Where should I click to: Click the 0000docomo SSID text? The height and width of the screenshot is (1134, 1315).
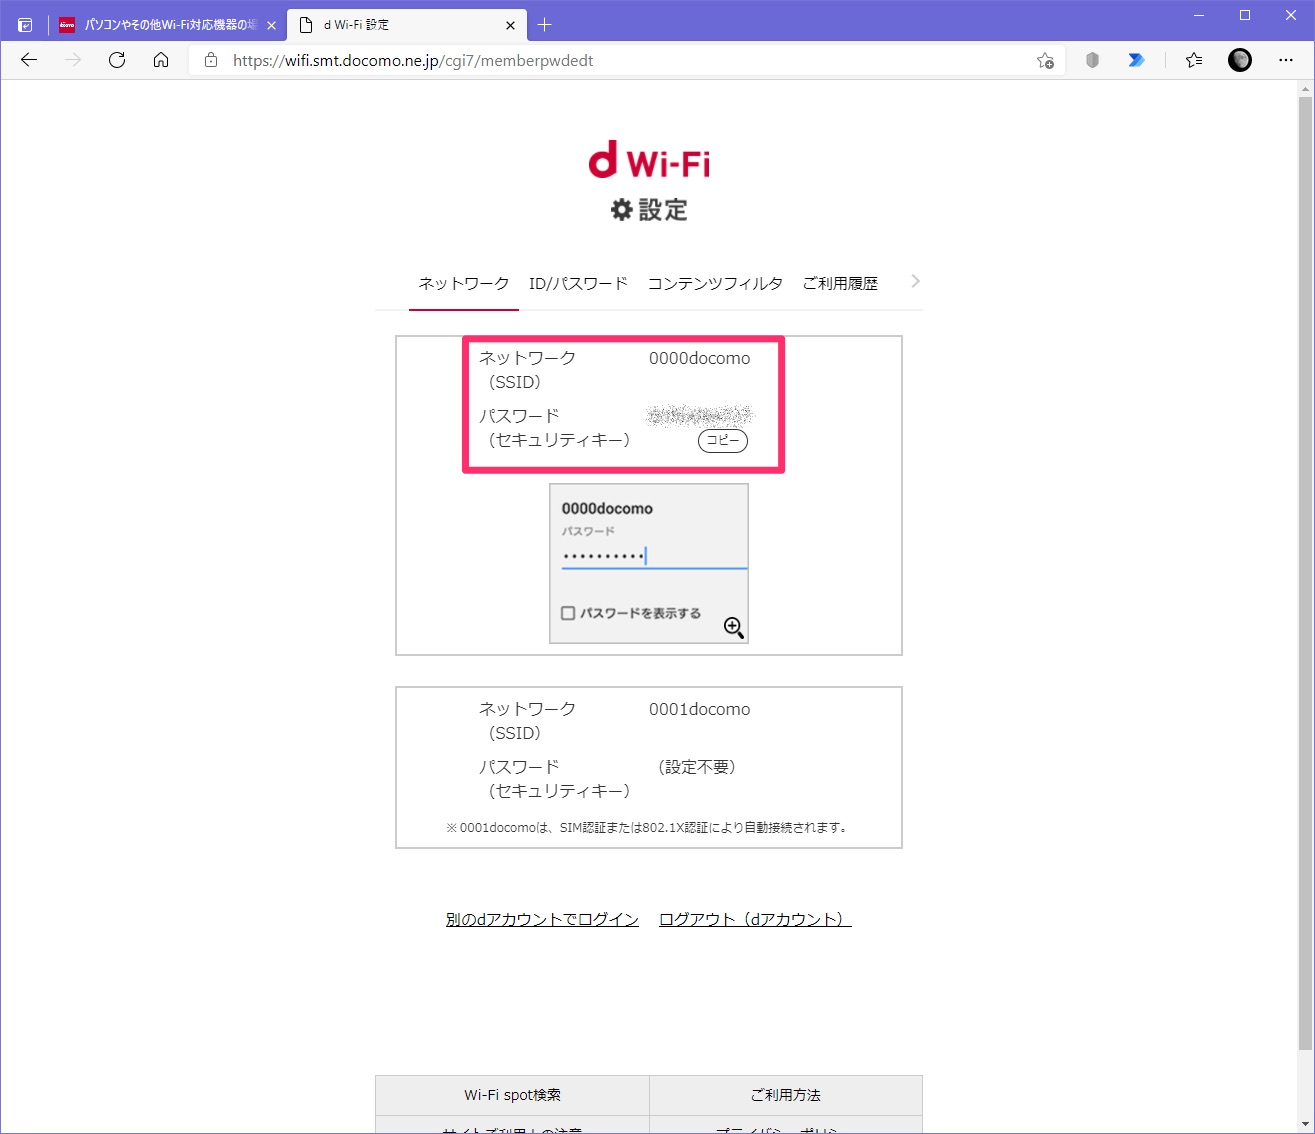699,358
